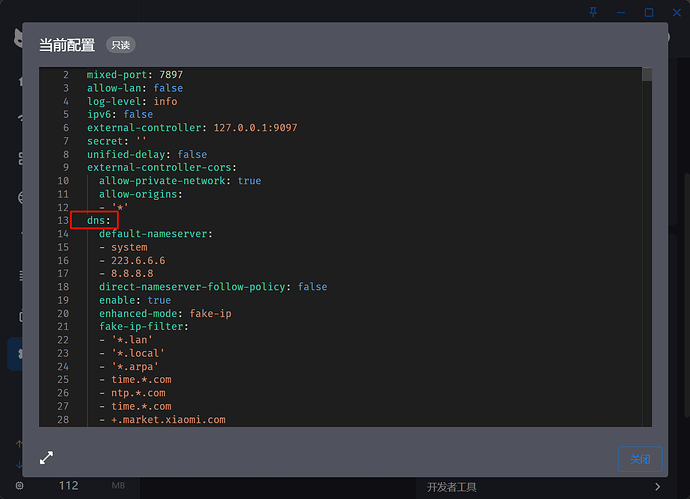
Task: Click the enable: true line
Action: (135, 300)
